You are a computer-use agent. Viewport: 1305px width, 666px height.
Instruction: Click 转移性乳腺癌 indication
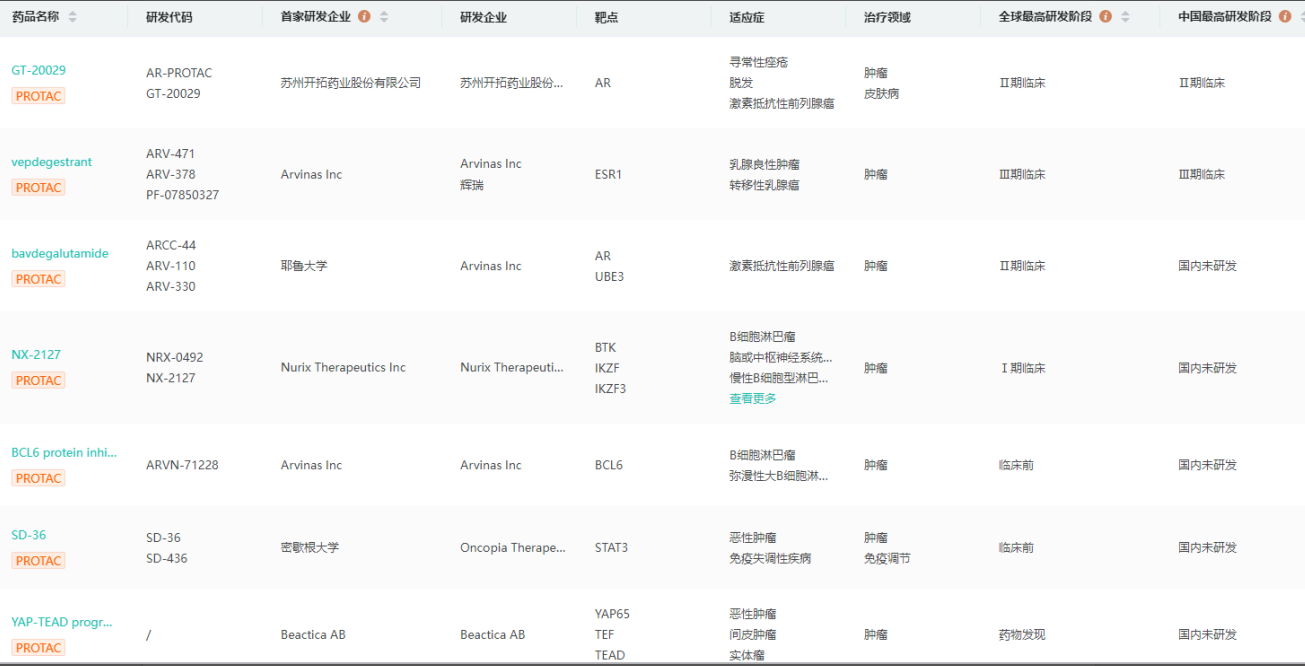765,185
